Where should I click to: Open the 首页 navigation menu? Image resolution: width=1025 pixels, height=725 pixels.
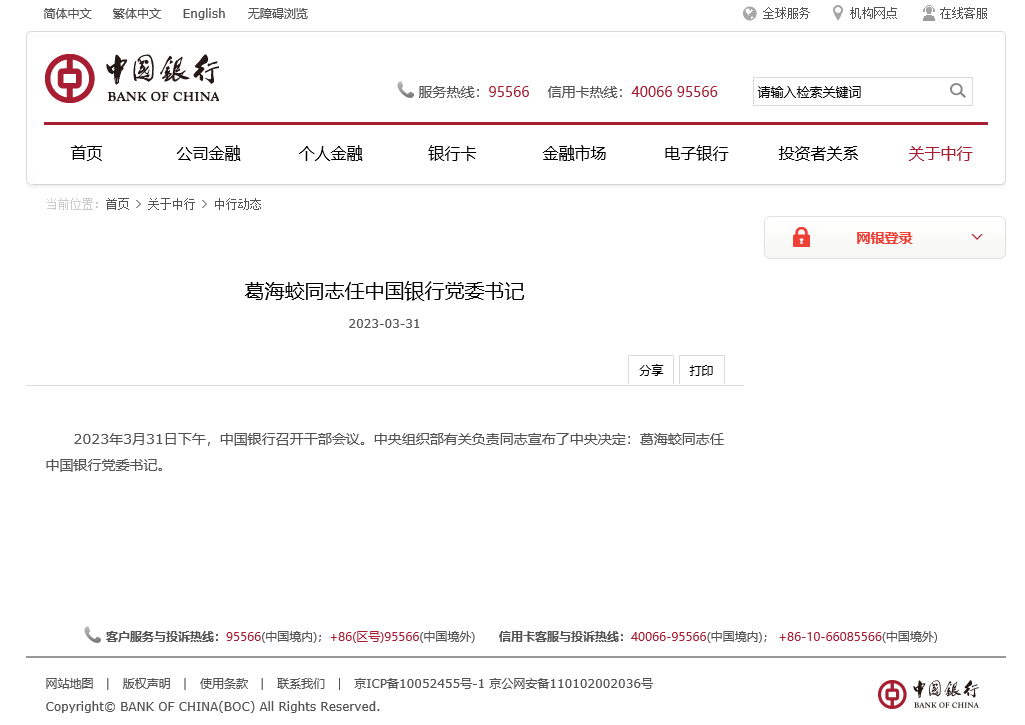point(86,154)
